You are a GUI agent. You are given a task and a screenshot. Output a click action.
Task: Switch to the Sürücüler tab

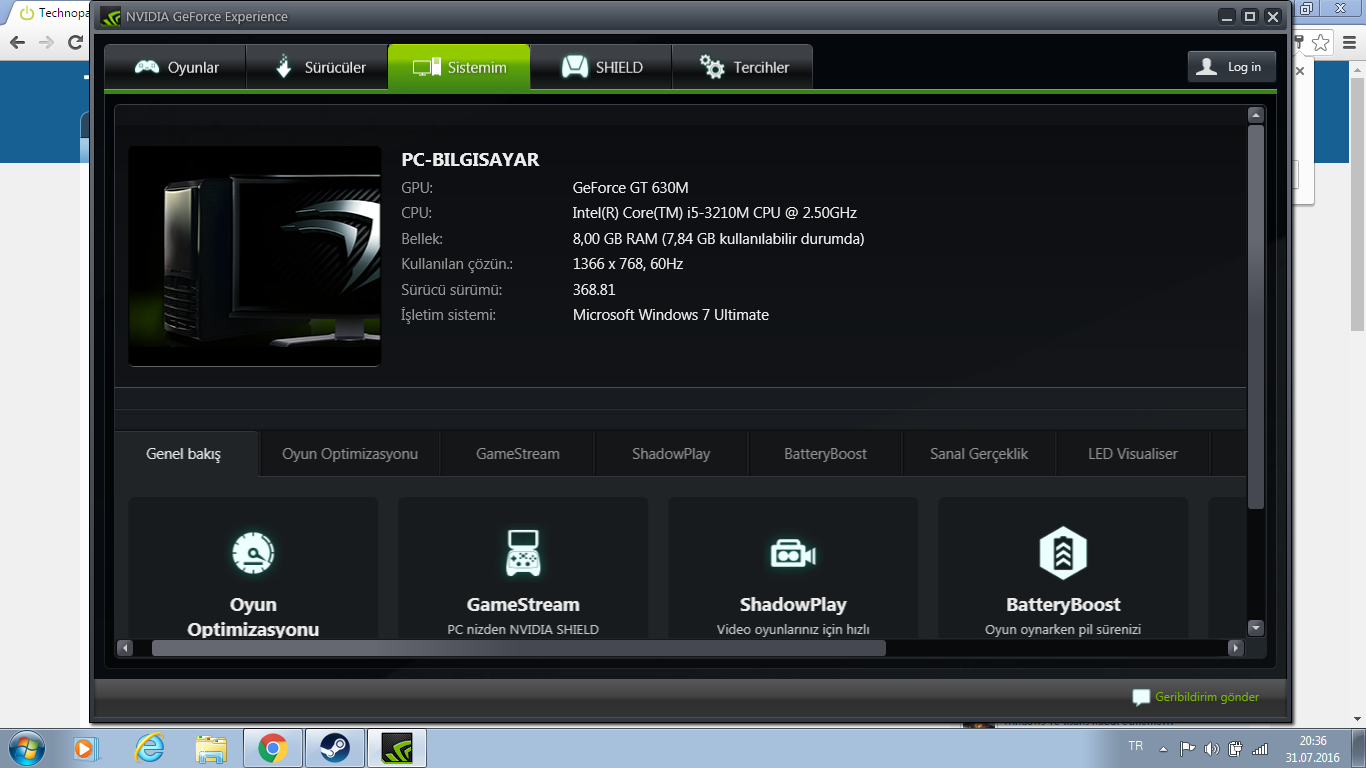[317, 67]
